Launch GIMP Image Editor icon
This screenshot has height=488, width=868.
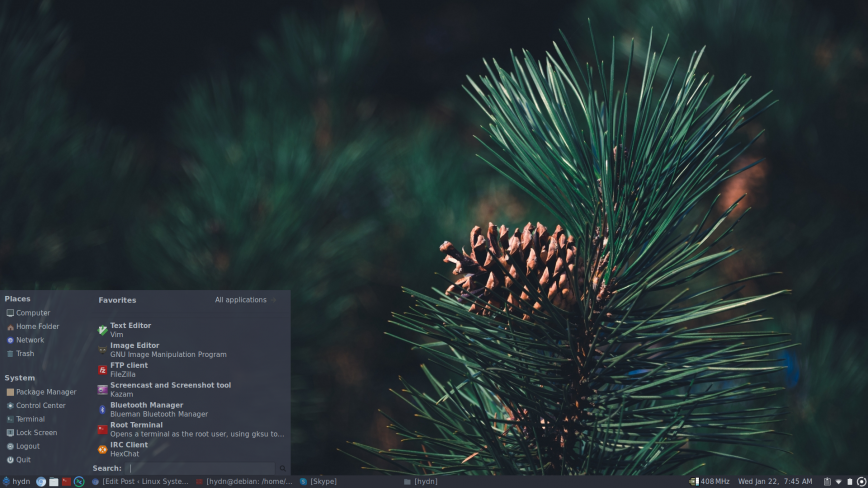pyautogui.click(x=102, y=350)
